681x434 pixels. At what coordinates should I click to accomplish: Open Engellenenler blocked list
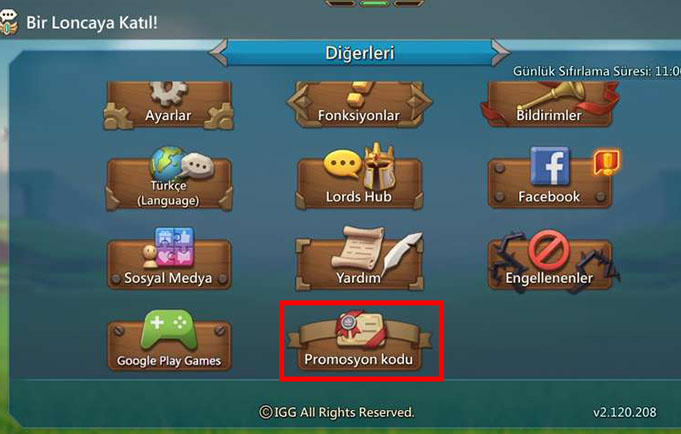(550, 261)
